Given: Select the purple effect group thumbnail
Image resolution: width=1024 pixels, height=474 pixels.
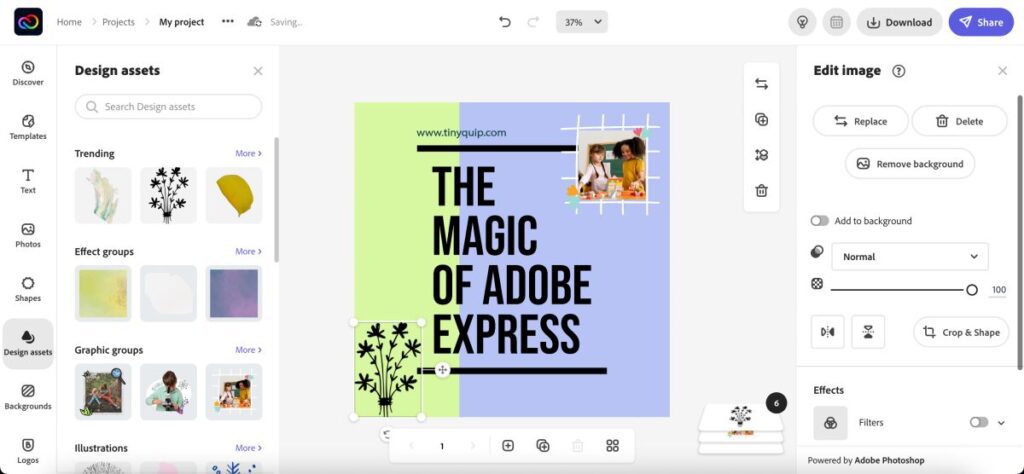Looking at the screenshot, I should 234,293.
